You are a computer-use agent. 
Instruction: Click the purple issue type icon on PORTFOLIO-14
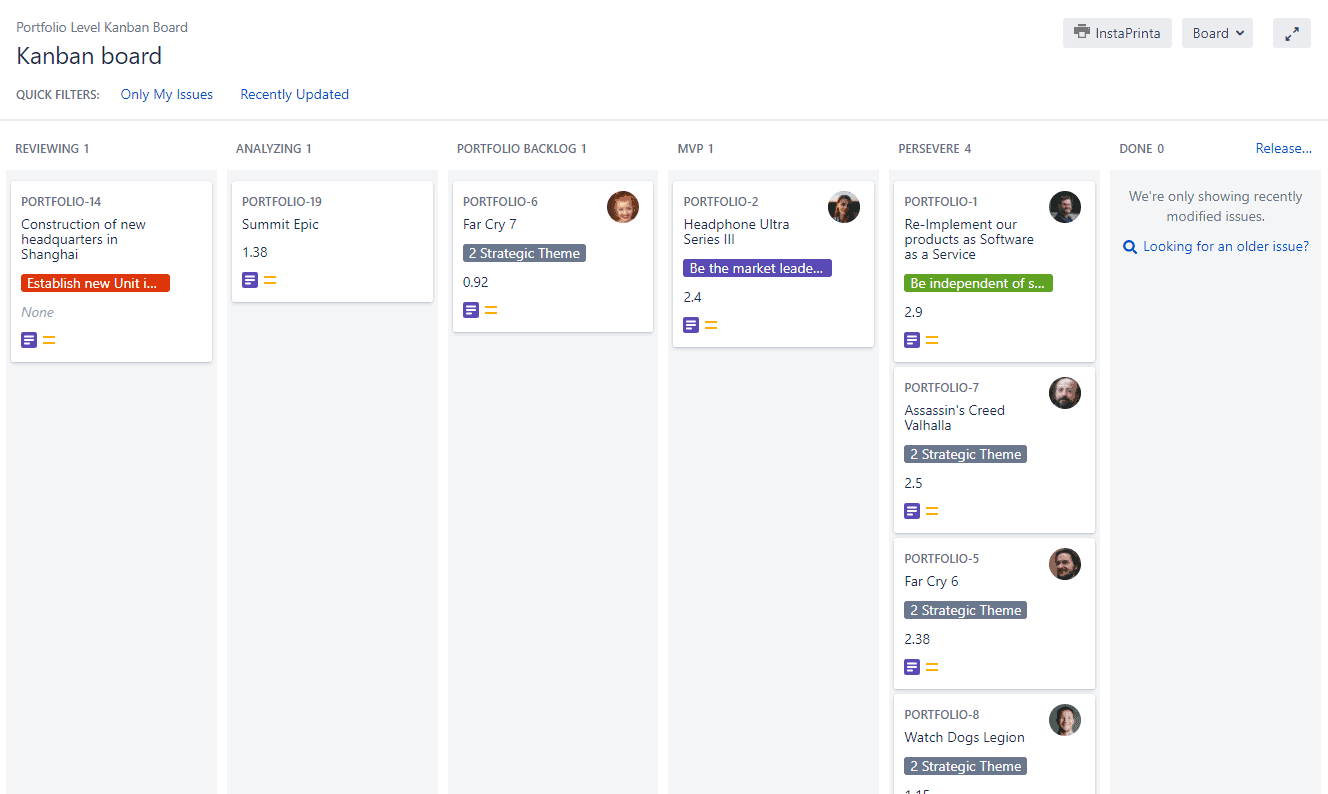(28, 339)
